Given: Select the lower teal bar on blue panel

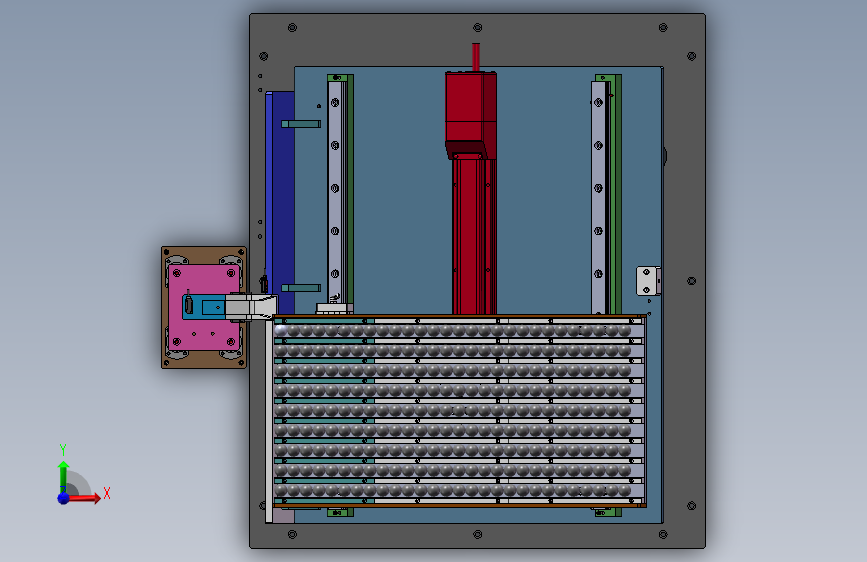Looking at the screenshot, I should click(x=301, y=288).
